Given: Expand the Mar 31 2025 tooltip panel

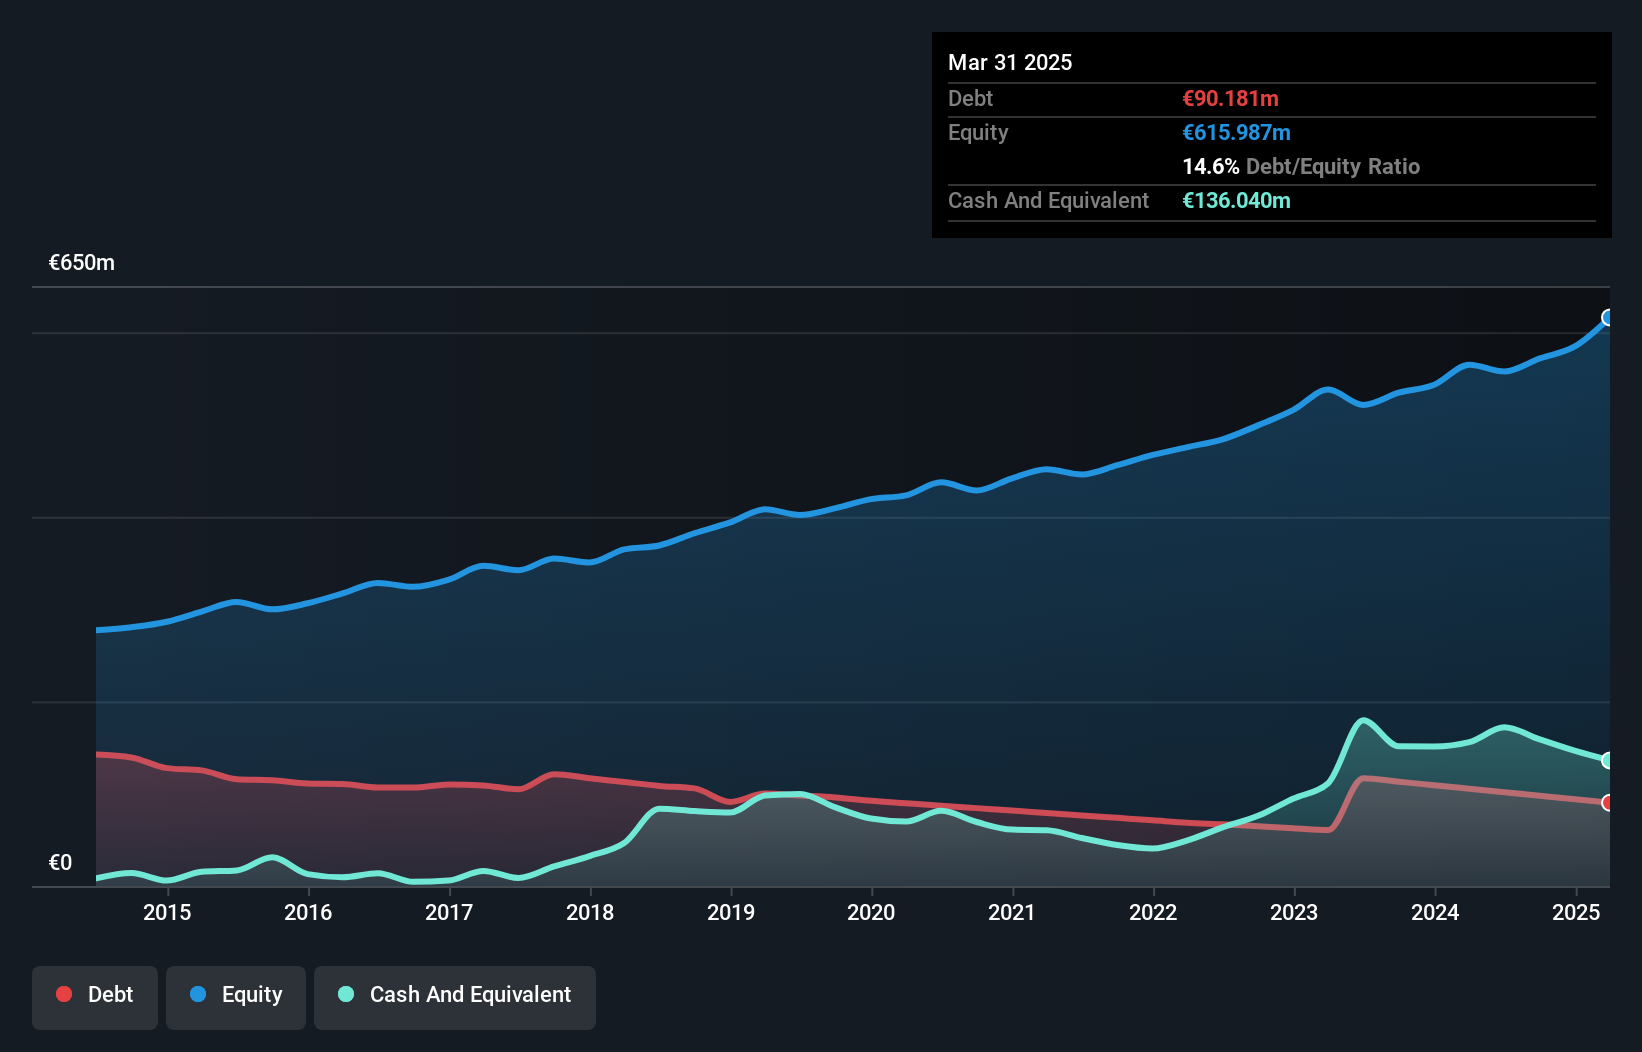Looking at the screenshot, I should [x=1009, y=62].
